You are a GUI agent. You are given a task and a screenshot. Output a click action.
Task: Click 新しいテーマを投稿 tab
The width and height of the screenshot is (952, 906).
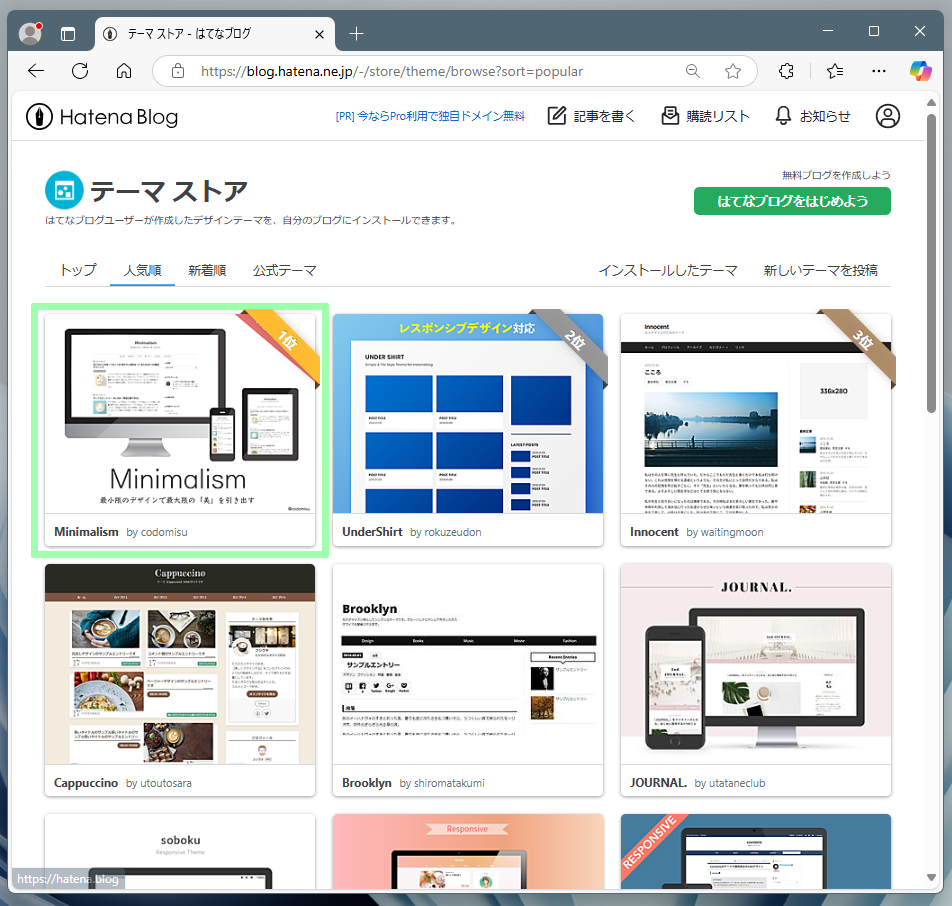pyautogui.click(x=820, y=270)
